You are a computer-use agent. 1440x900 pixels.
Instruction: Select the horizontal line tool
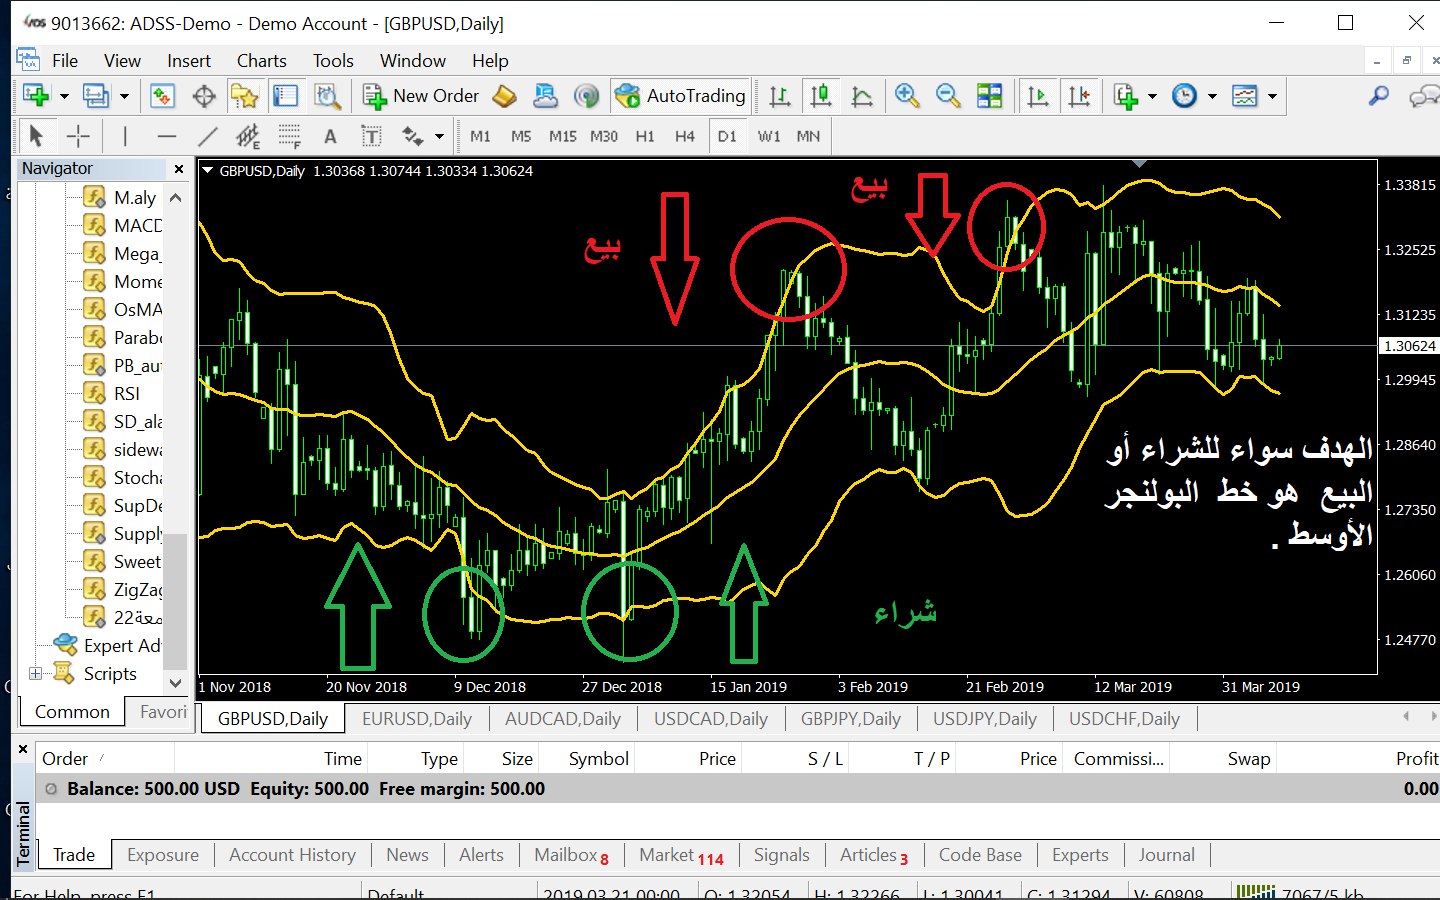click(167, 136)
